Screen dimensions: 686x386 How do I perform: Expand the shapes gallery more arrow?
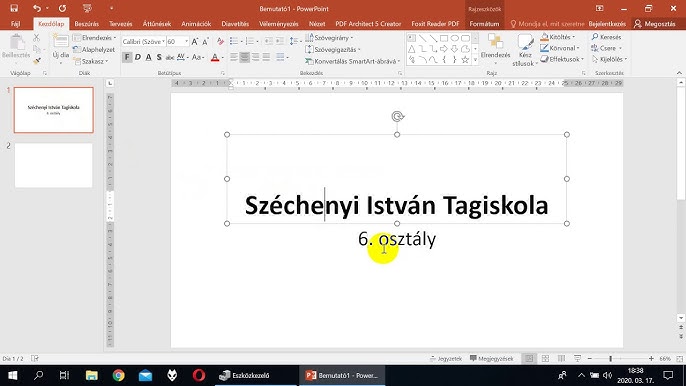point(476,60)
